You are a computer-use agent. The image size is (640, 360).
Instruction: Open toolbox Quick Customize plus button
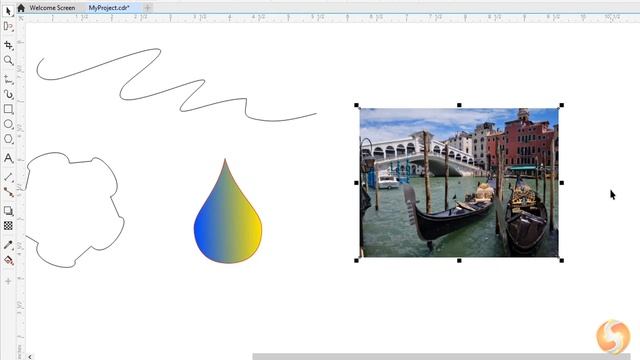8,281
